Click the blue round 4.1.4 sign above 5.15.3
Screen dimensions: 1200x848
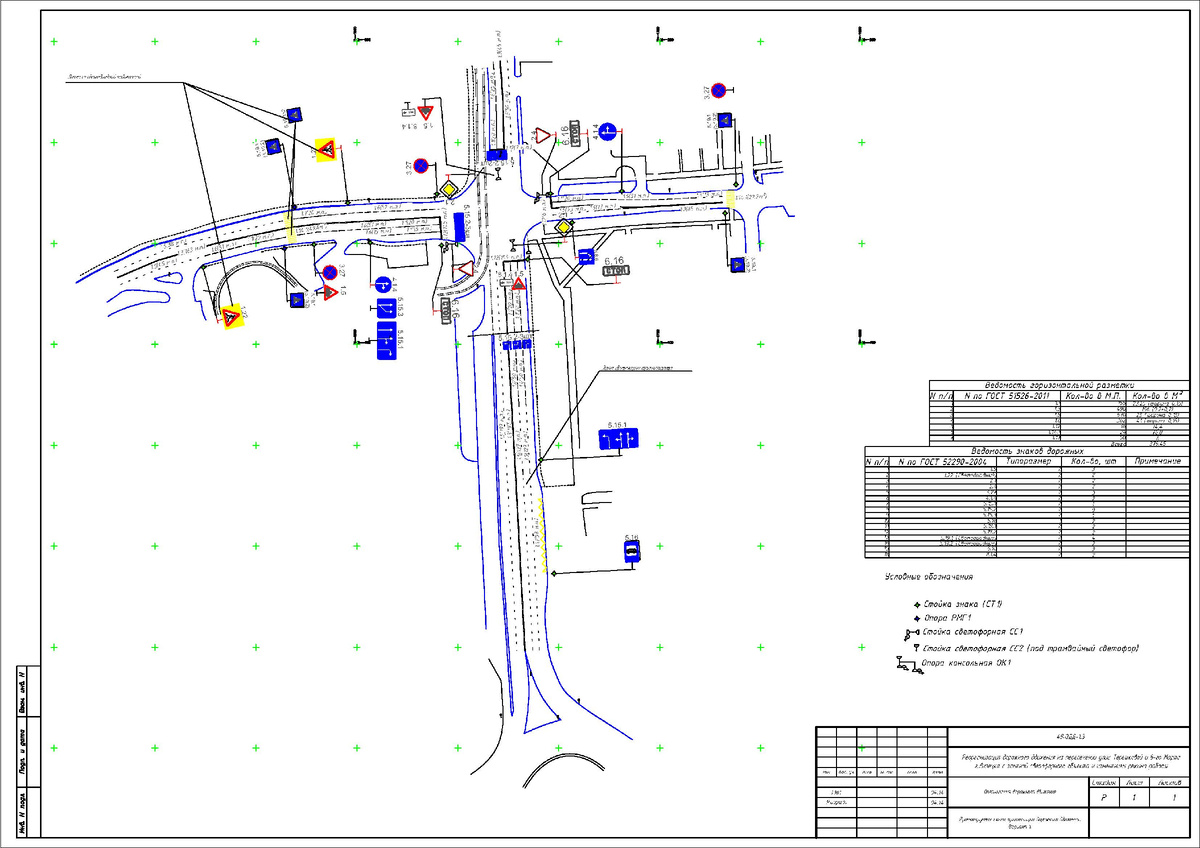[384, 284]
